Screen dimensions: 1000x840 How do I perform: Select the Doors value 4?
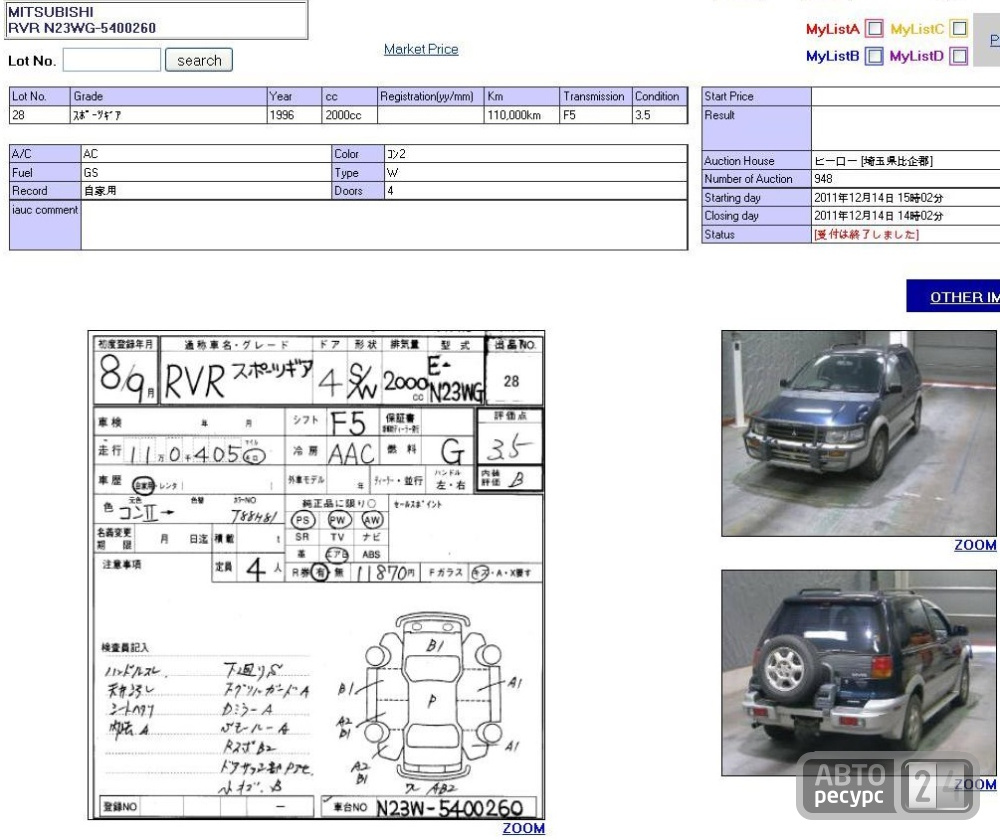click(390, 191)
